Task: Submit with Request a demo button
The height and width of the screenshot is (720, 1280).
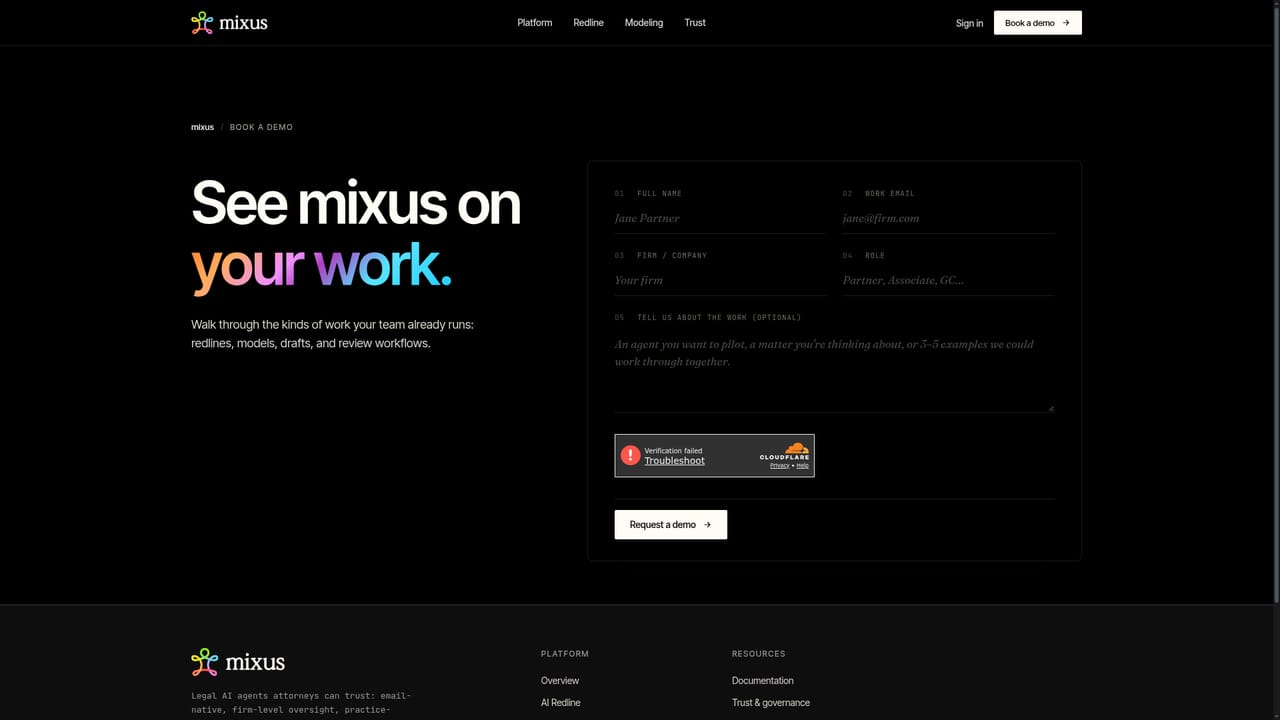Action: pyautogui.click(x=671, y=525)
